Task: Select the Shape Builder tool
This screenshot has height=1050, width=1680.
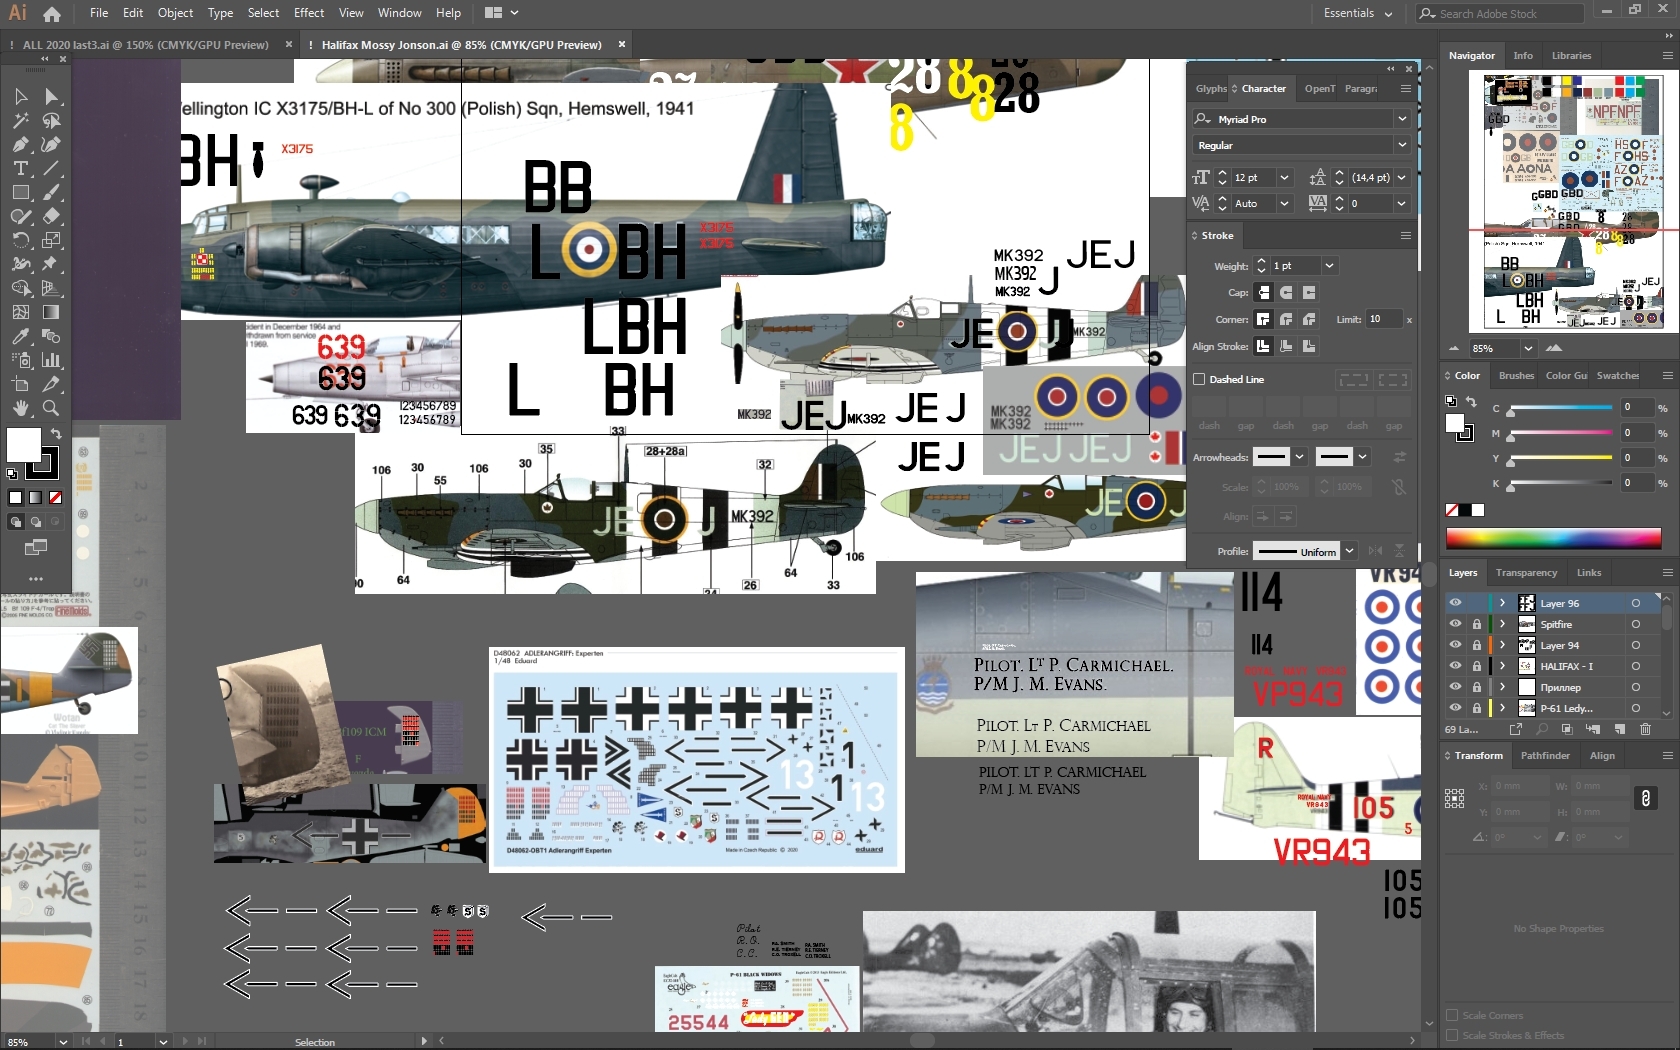Action: click(21, 288)
